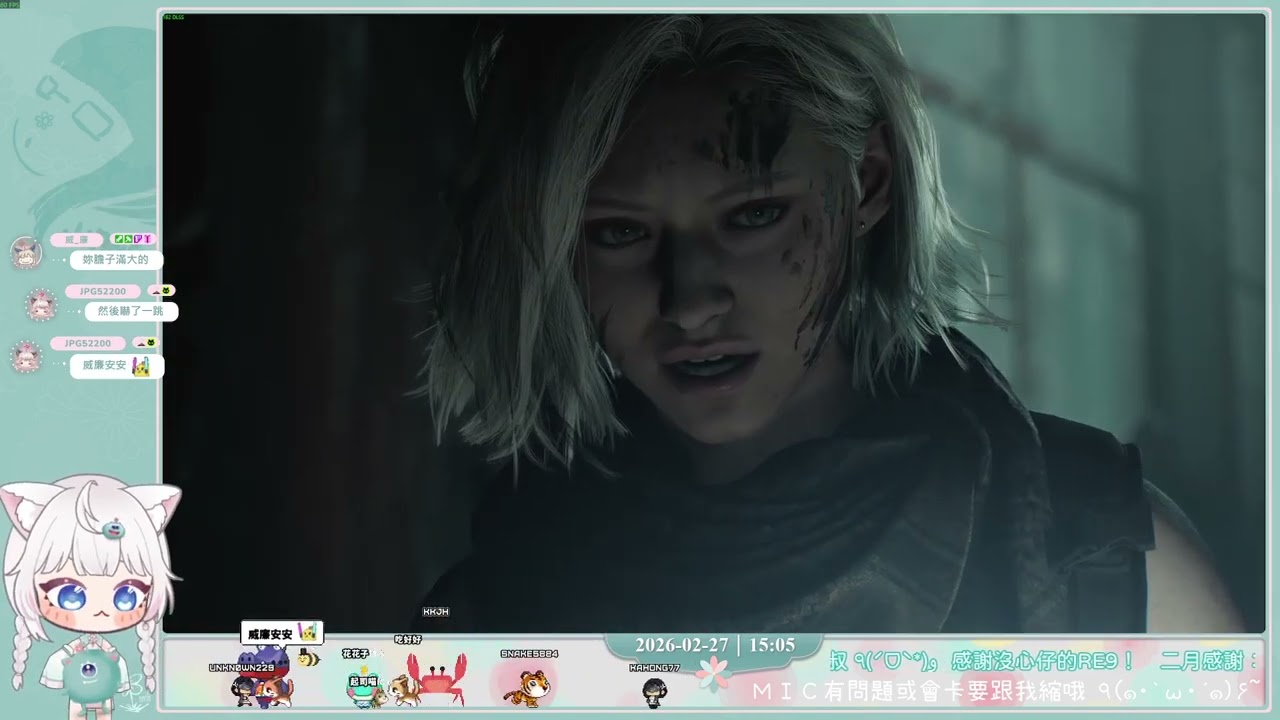Click the dark-haired chibi under KAHONG77
Screen dimensions: 1280x720
point(654,692)
